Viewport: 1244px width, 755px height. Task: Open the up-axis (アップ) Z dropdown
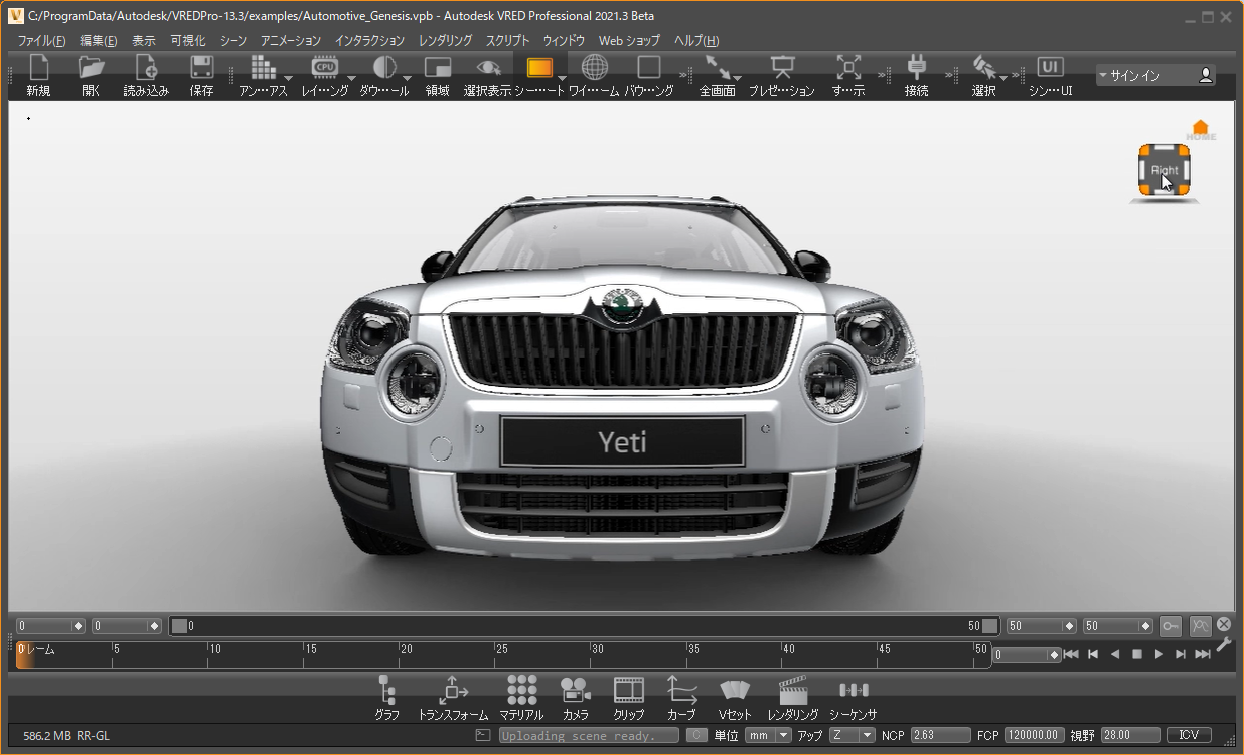point(852,735)
